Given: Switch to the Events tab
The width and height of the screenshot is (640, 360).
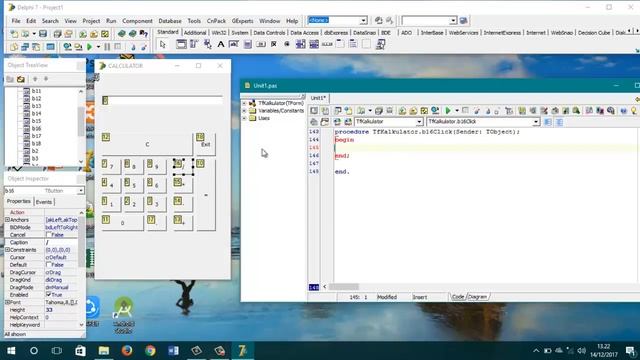Looking at the screenshot, I should 44,202.
